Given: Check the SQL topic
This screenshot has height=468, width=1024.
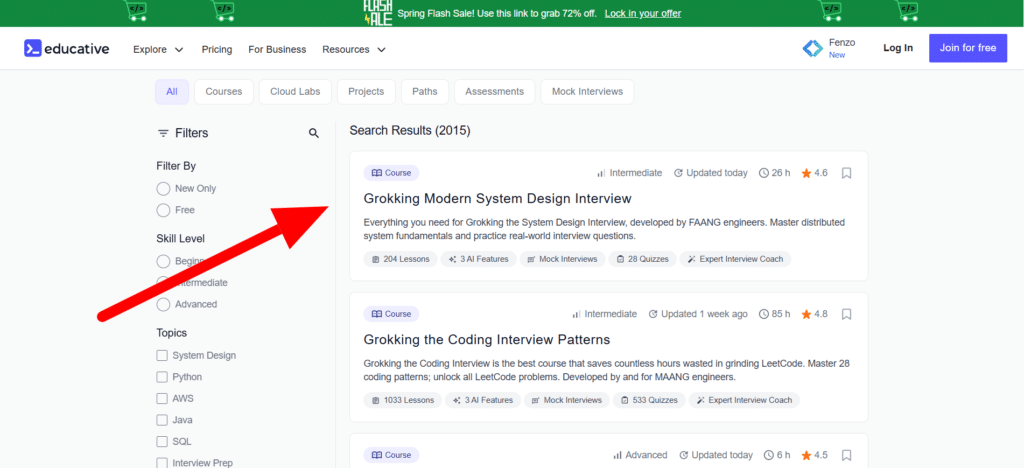Looking at the screenshot, I should [162, 442].
